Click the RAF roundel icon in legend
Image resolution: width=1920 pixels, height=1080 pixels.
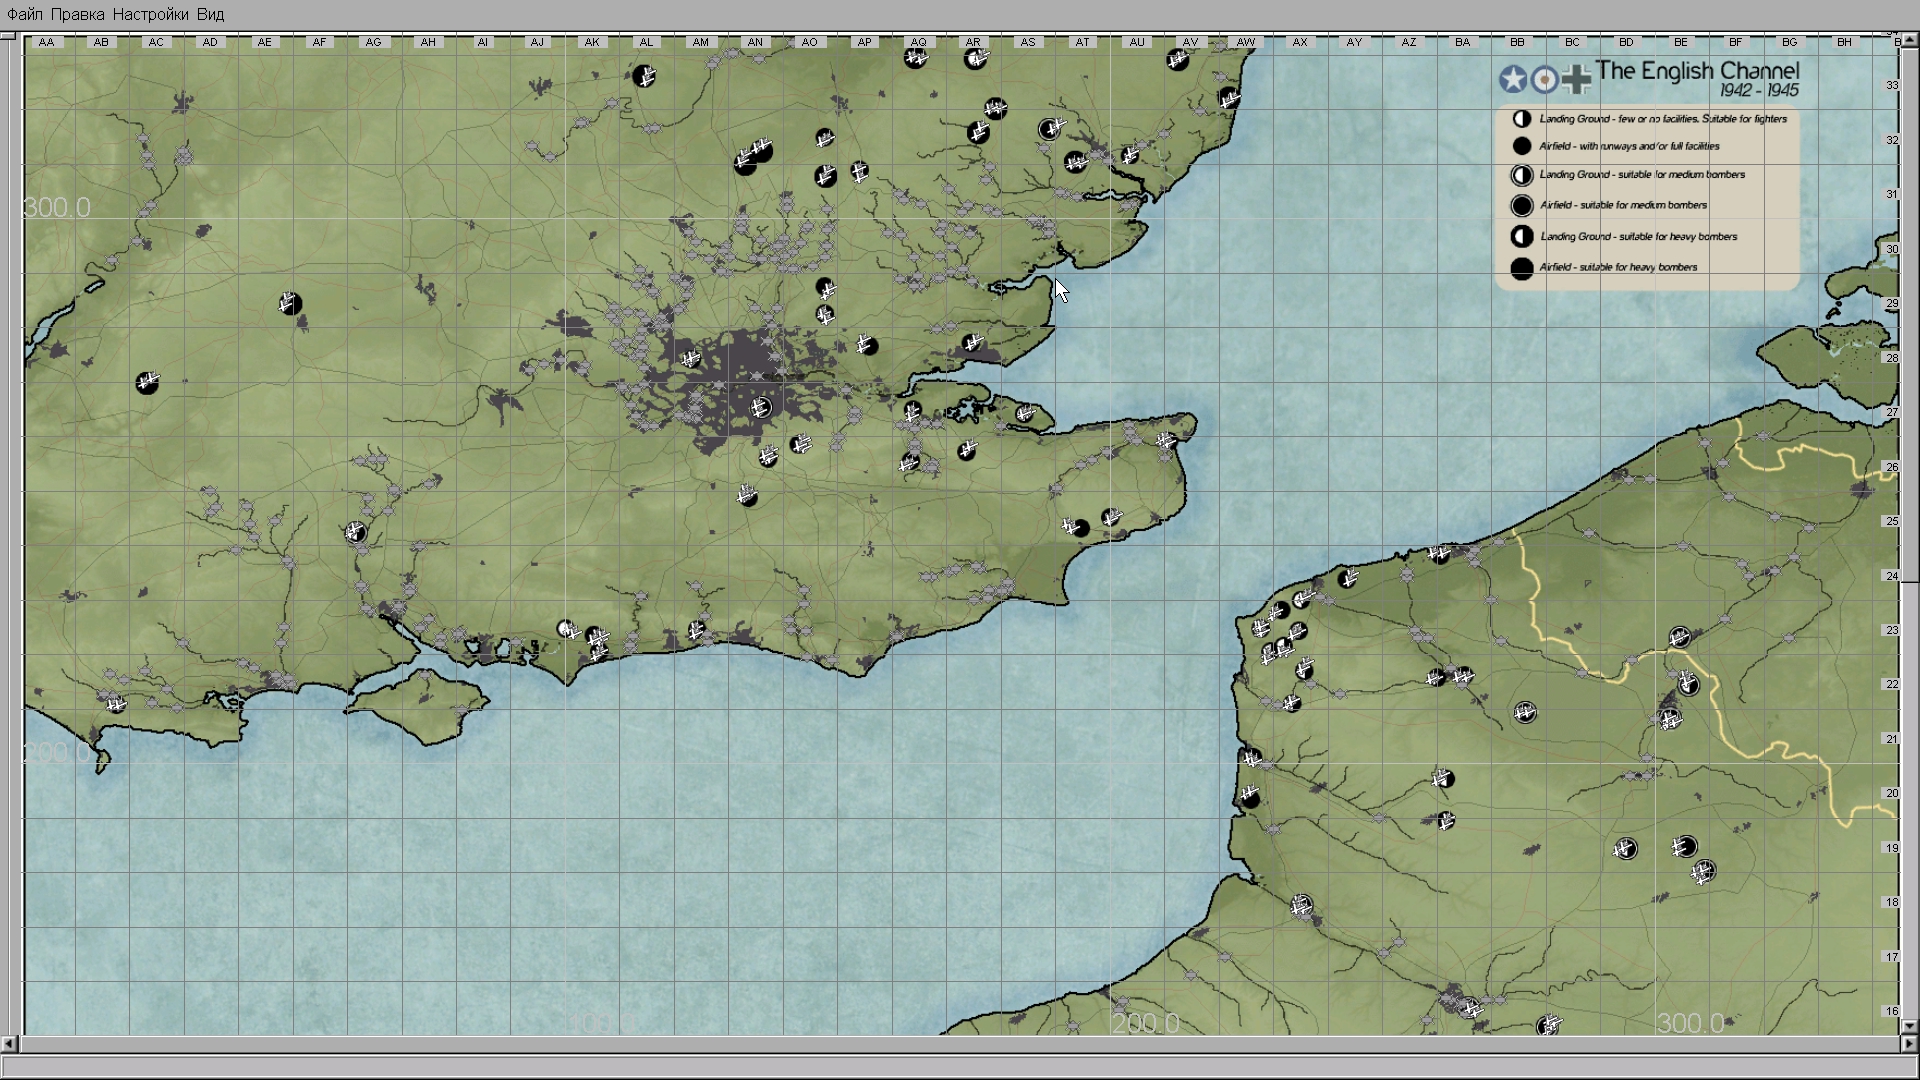tap(1545, 79)
